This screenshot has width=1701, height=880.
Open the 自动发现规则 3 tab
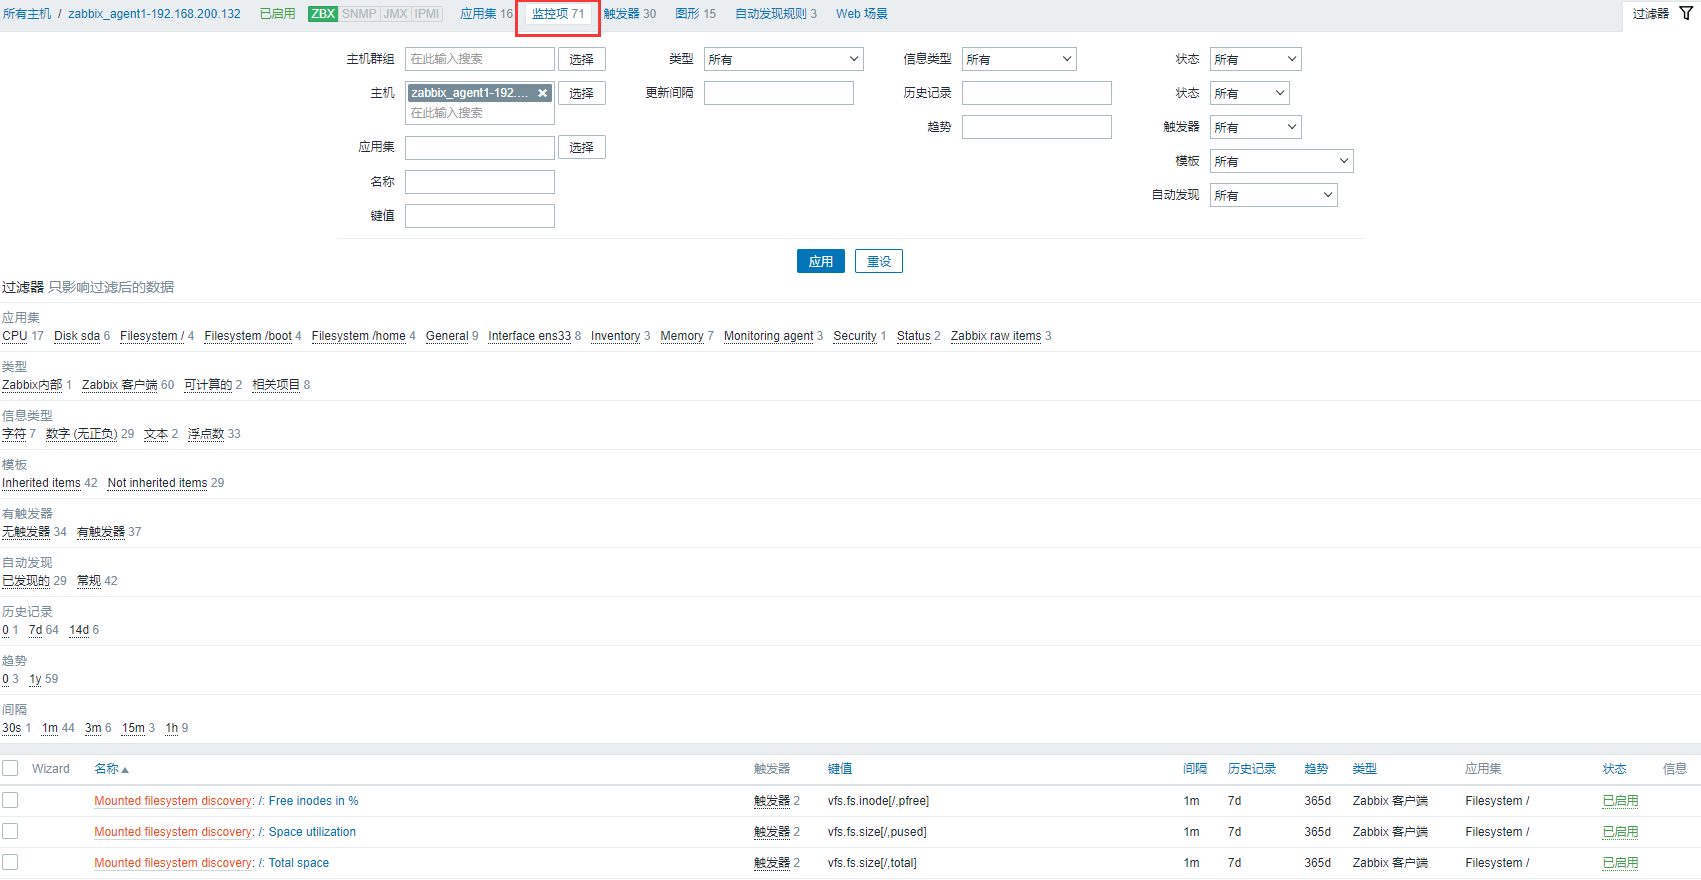click(776, 14)
